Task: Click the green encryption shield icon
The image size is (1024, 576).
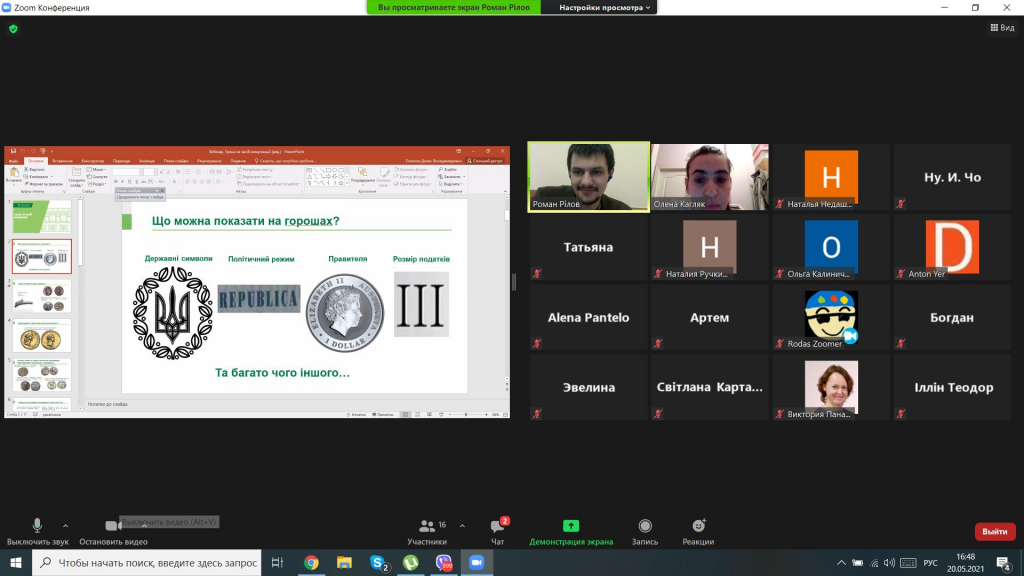Action: 13,29
